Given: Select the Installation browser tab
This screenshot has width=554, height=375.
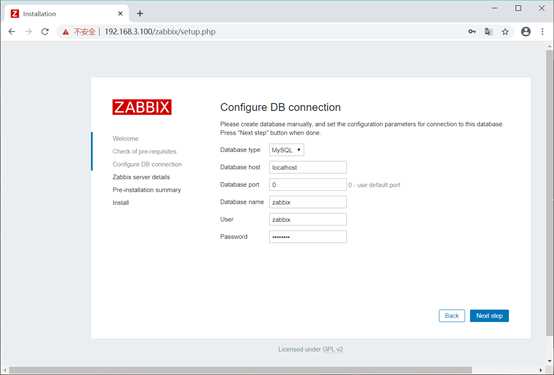Looking at the screenshot, I should pos(67,13).
